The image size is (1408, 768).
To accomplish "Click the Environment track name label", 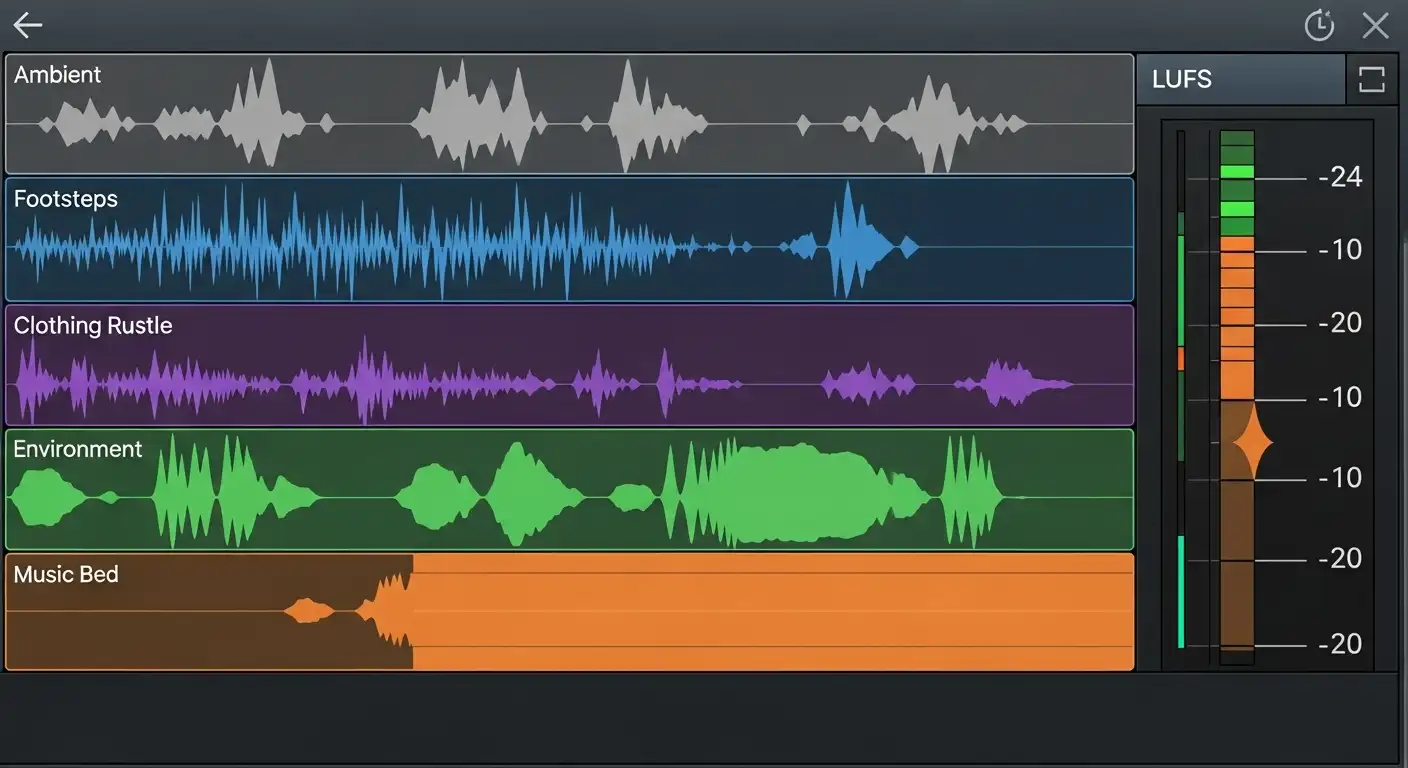I will pos(78,449).
